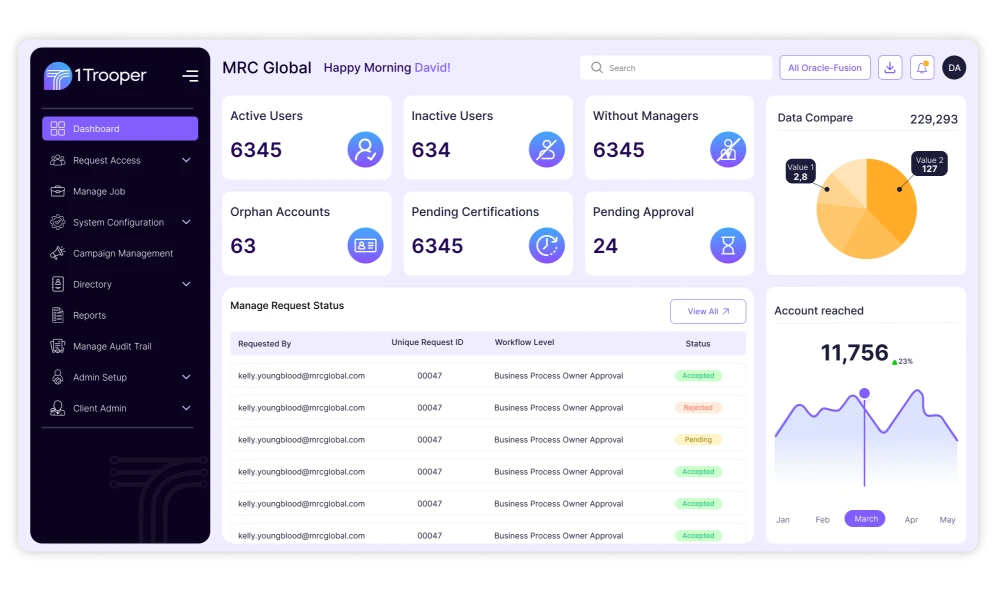
Task: Select March on the chart timeline
Action: pyautogui.click(x=865, y=519)
